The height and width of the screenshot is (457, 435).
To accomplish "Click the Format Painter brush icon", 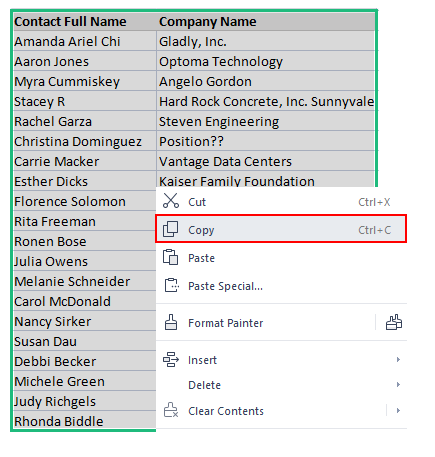I will pyautogui.click(x=171, y=322).
